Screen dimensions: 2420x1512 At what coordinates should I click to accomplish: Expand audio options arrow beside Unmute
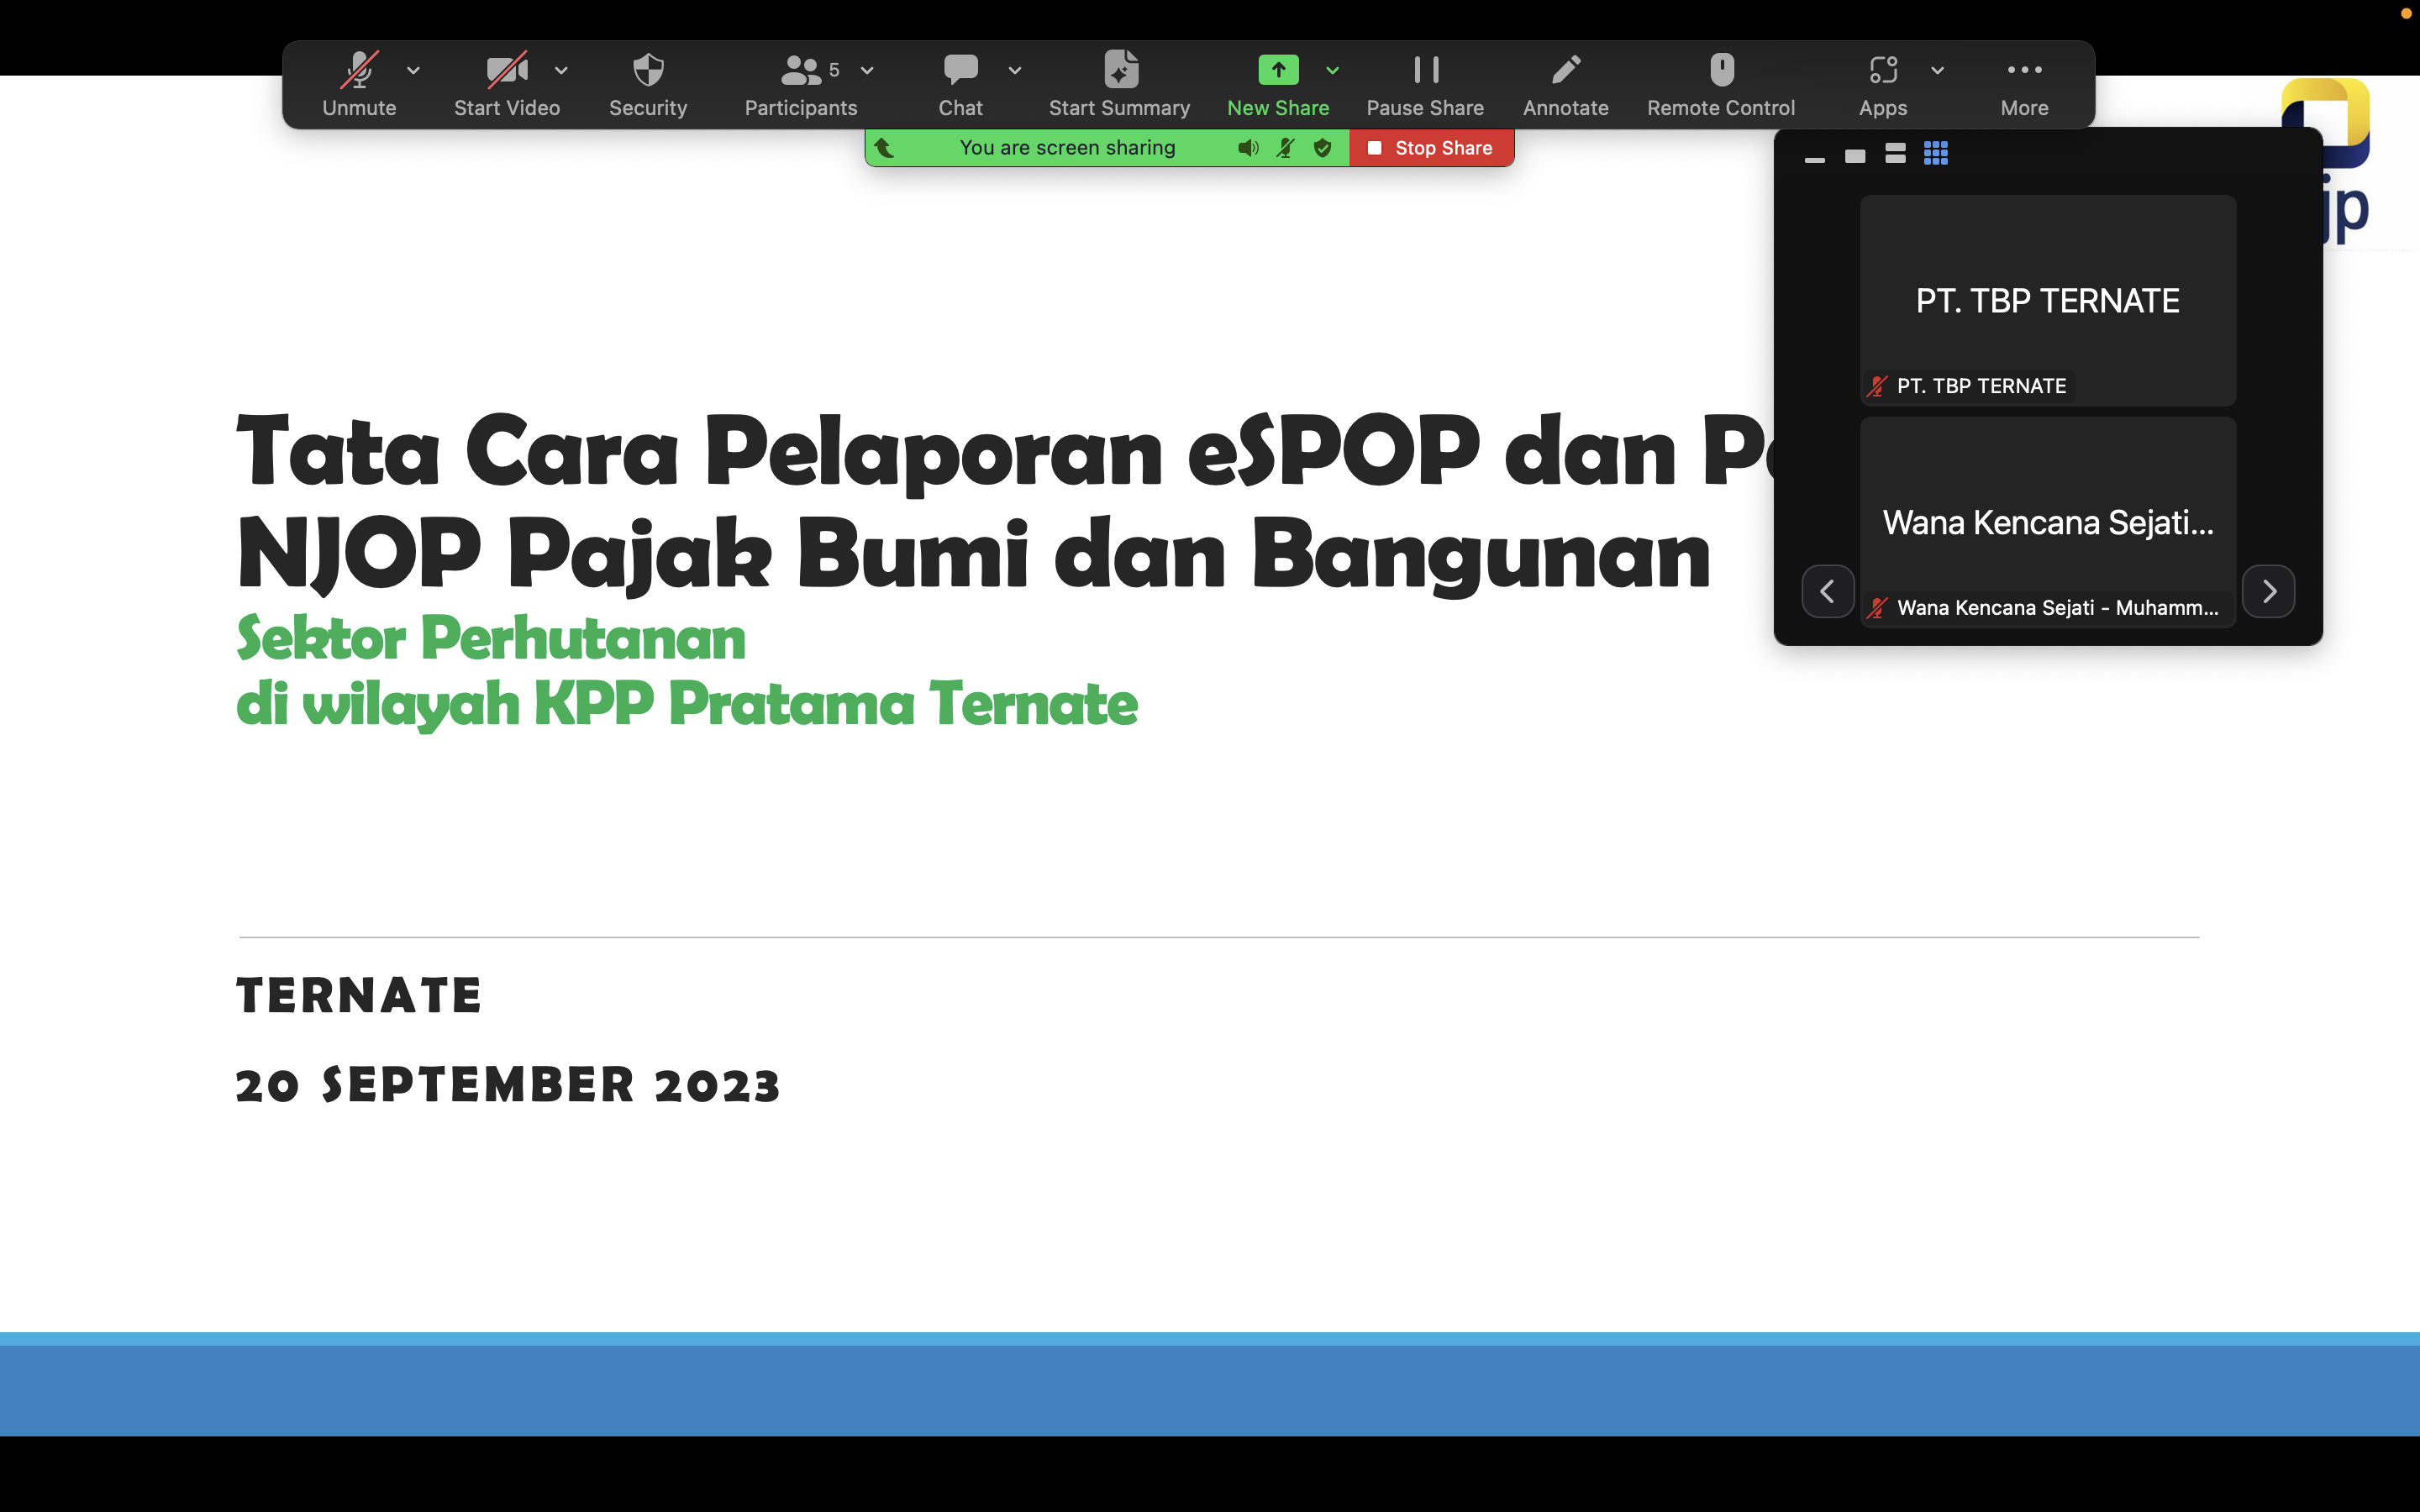point(413,70)
